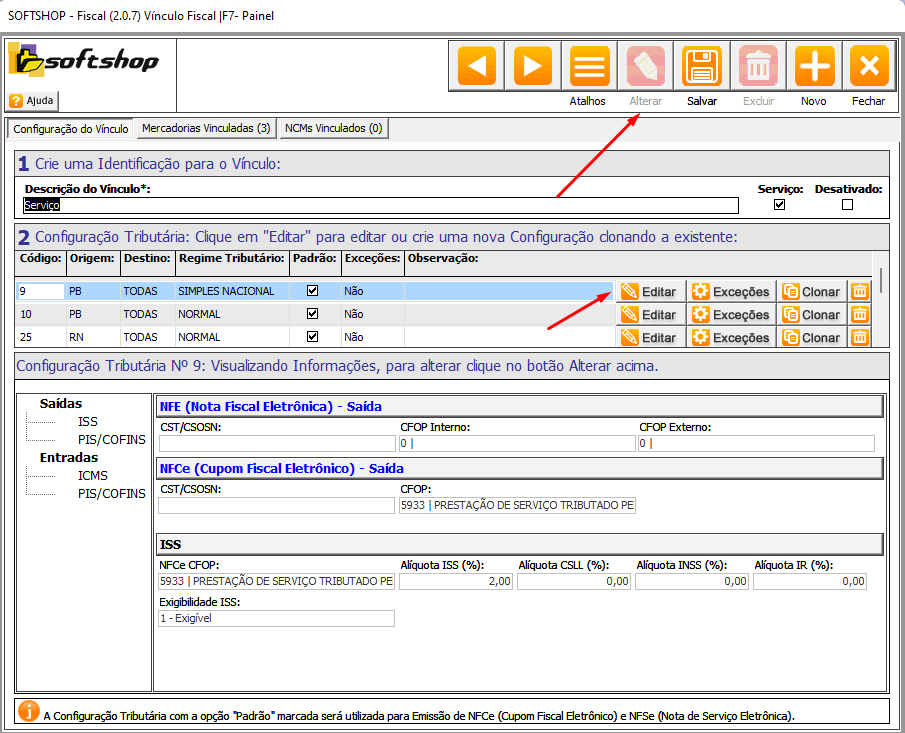This screenshot has height=733, width=905.
Task: Select ICMS under the Entradas tree
Action: coord(93,476)
